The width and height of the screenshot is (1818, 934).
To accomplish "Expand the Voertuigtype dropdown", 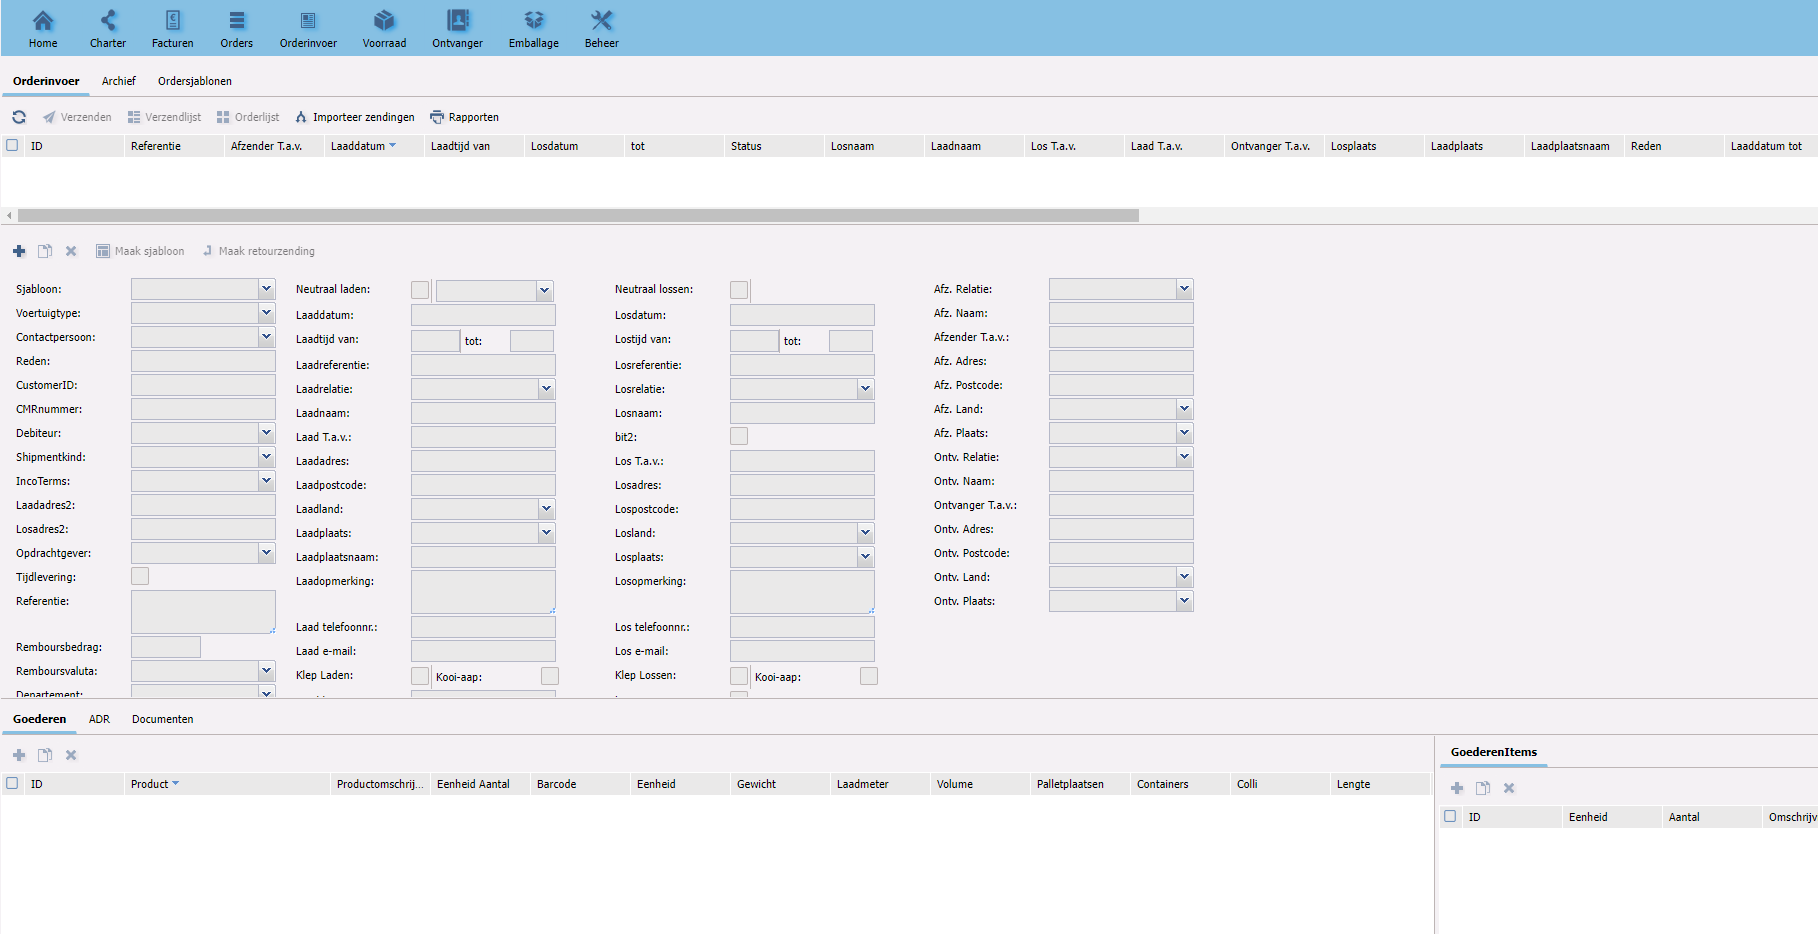I will click(x=266, y=313).
